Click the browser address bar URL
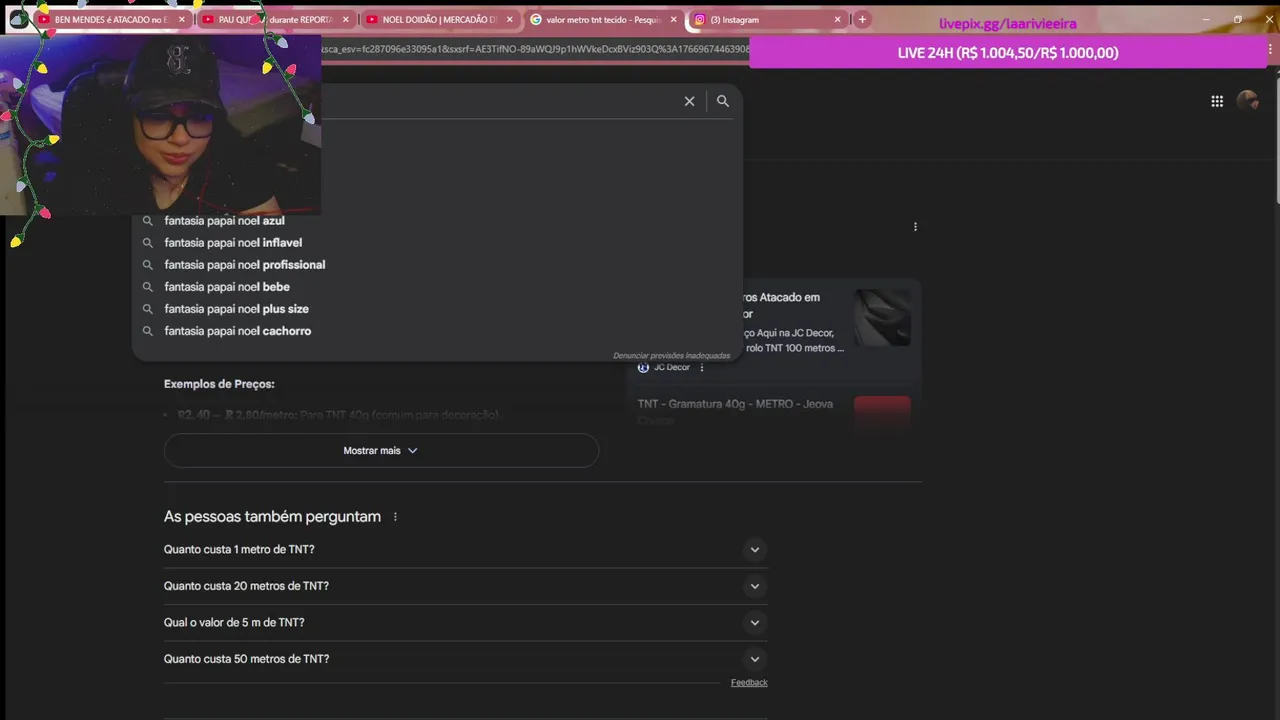 pos(535,49)
